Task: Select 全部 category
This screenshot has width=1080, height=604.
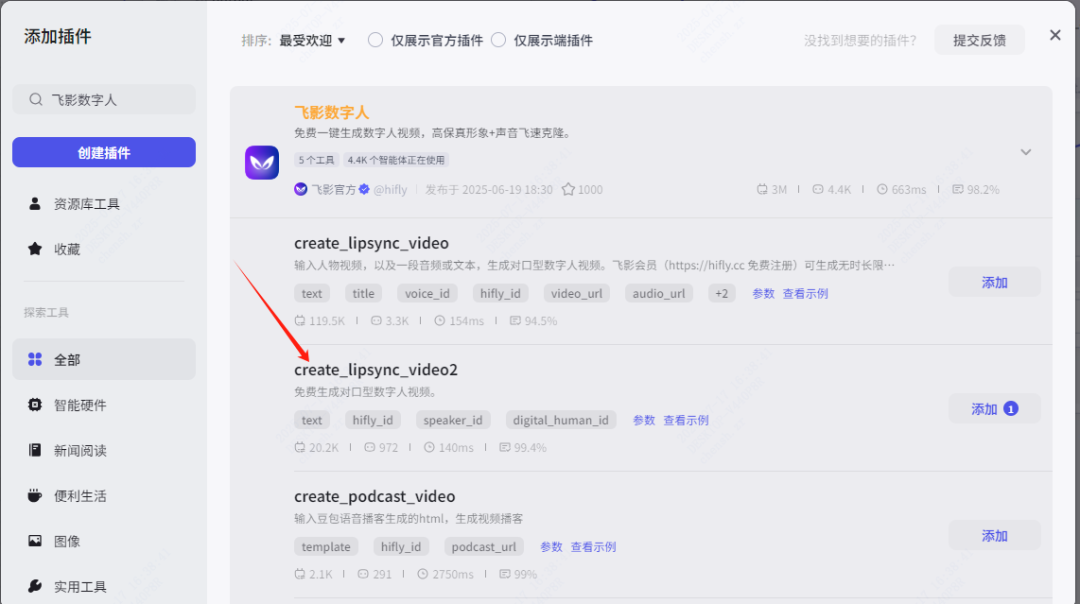Action: click(104, 360)
